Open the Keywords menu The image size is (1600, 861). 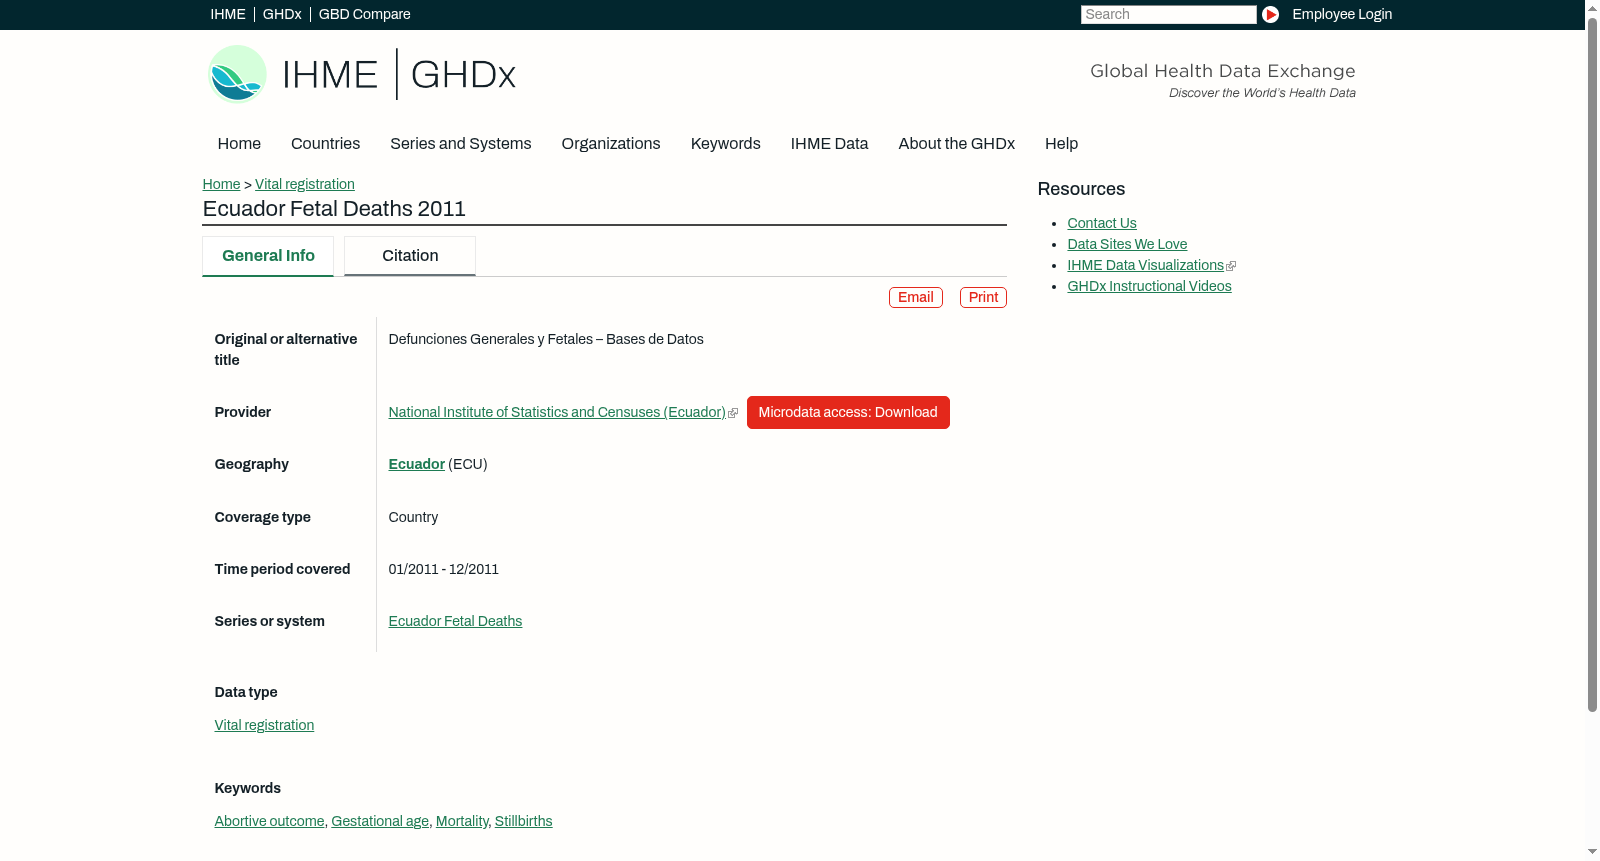726,143
